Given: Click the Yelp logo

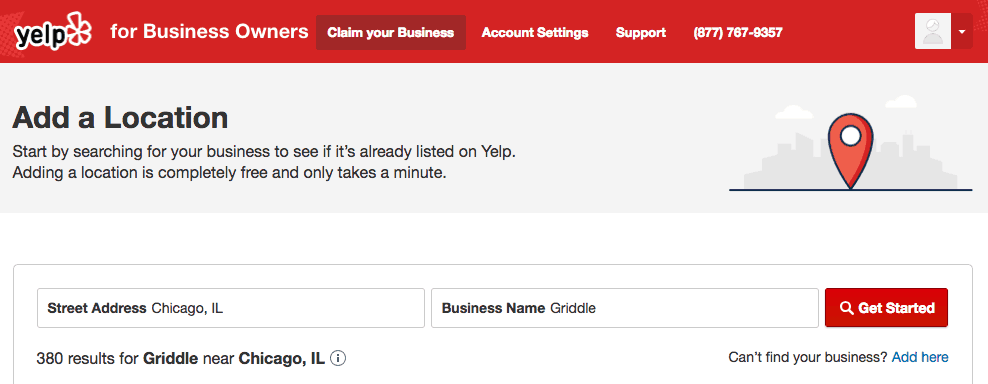Looking at the screenshot, I should tap(54, 31).
